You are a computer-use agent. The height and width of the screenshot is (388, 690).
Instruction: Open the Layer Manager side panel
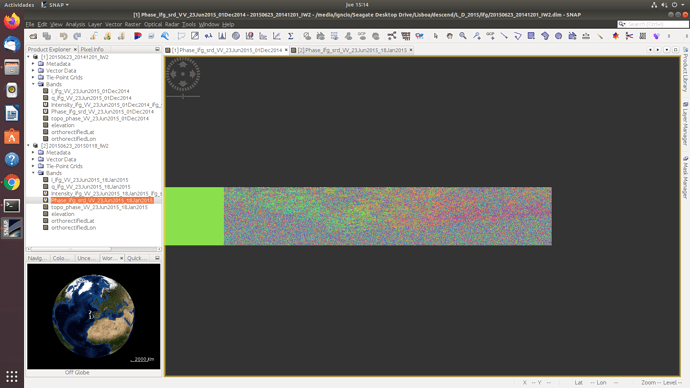click(x=685, y=124)
